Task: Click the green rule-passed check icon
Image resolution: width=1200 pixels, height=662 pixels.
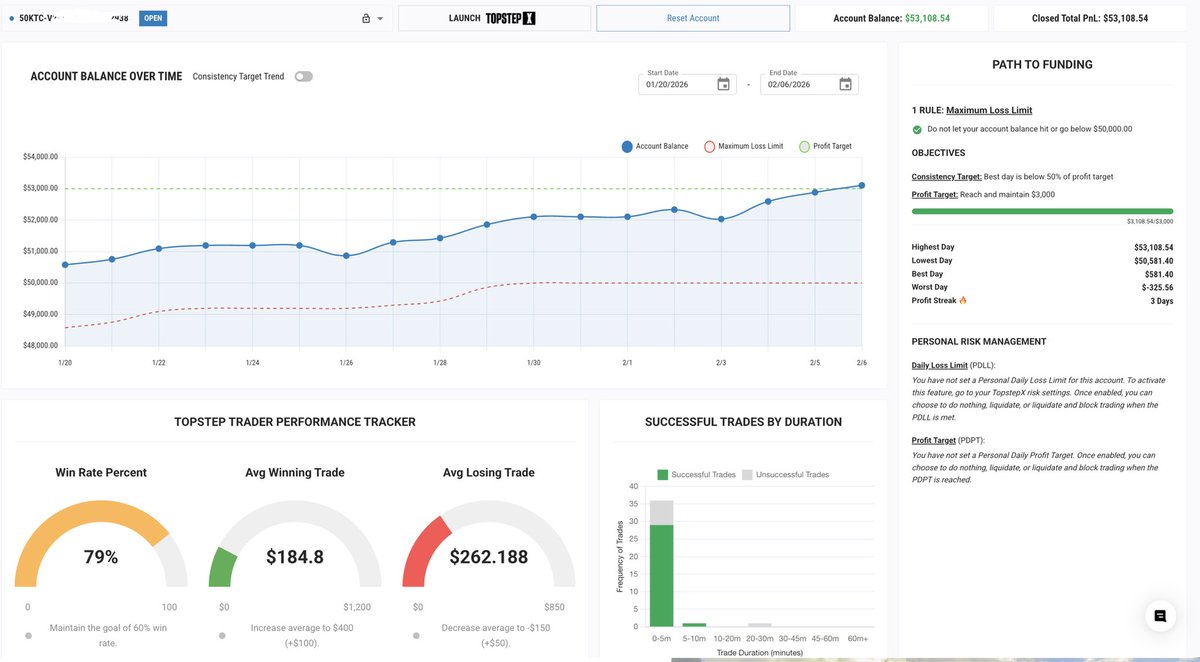Action: click(x=917, y=129)
